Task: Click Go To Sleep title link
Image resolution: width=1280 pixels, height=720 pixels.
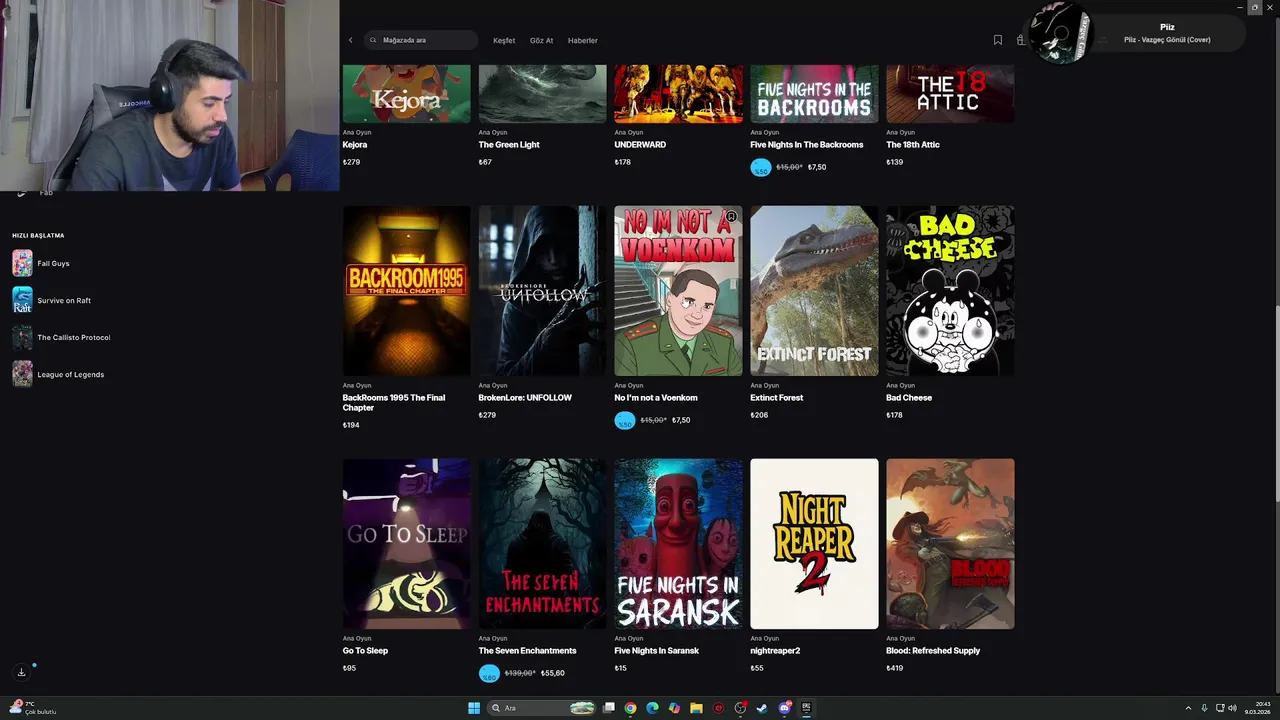Action: pyautogui.click(x=365, y=651)
